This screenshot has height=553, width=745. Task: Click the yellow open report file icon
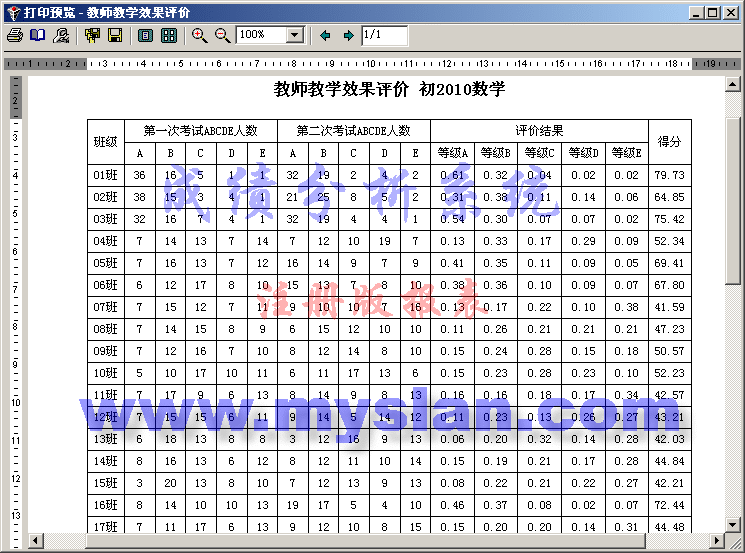coord(93,35)
